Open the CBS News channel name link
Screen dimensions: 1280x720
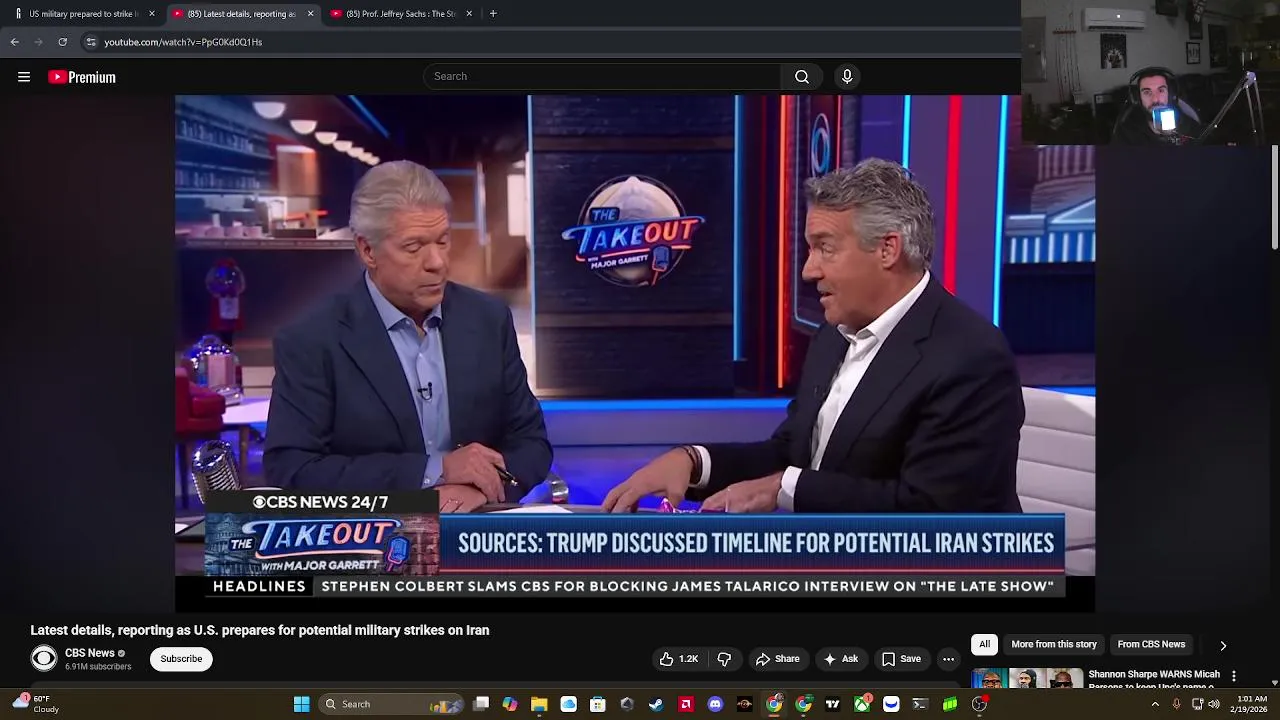tap(90, 653)
